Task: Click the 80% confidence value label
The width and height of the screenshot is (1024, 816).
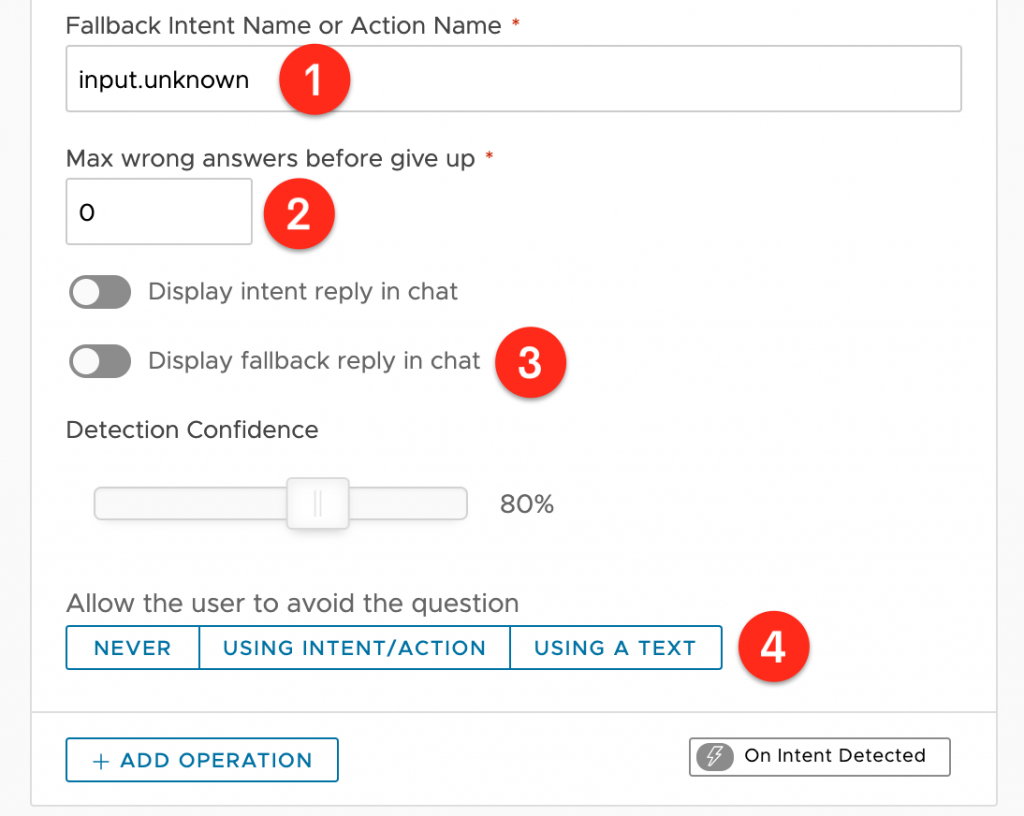Action: [526, 504]
